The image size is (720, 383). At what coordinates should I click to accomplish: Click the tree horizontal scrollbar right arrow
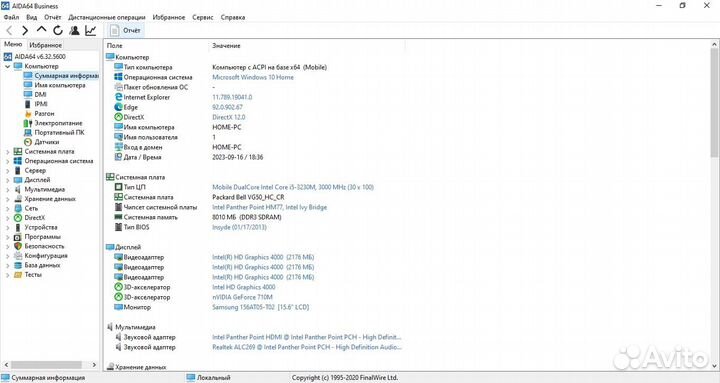coord(94,365)
